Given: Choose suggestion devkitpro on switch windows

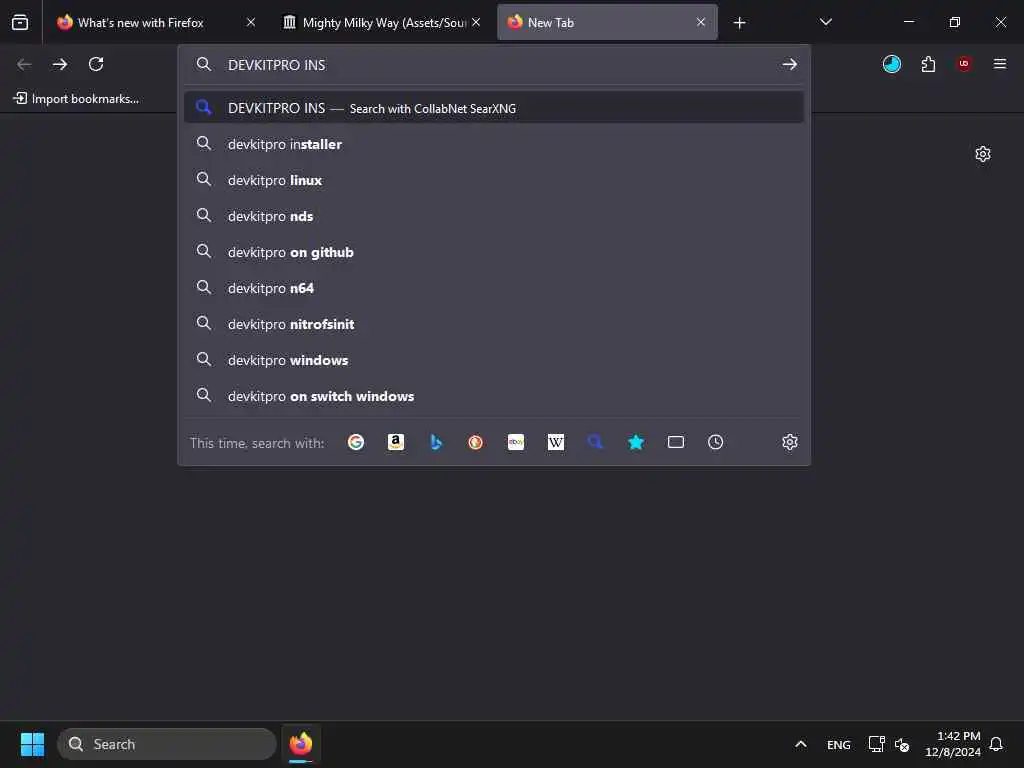Looking at the screenshot, I should point(494,396).
